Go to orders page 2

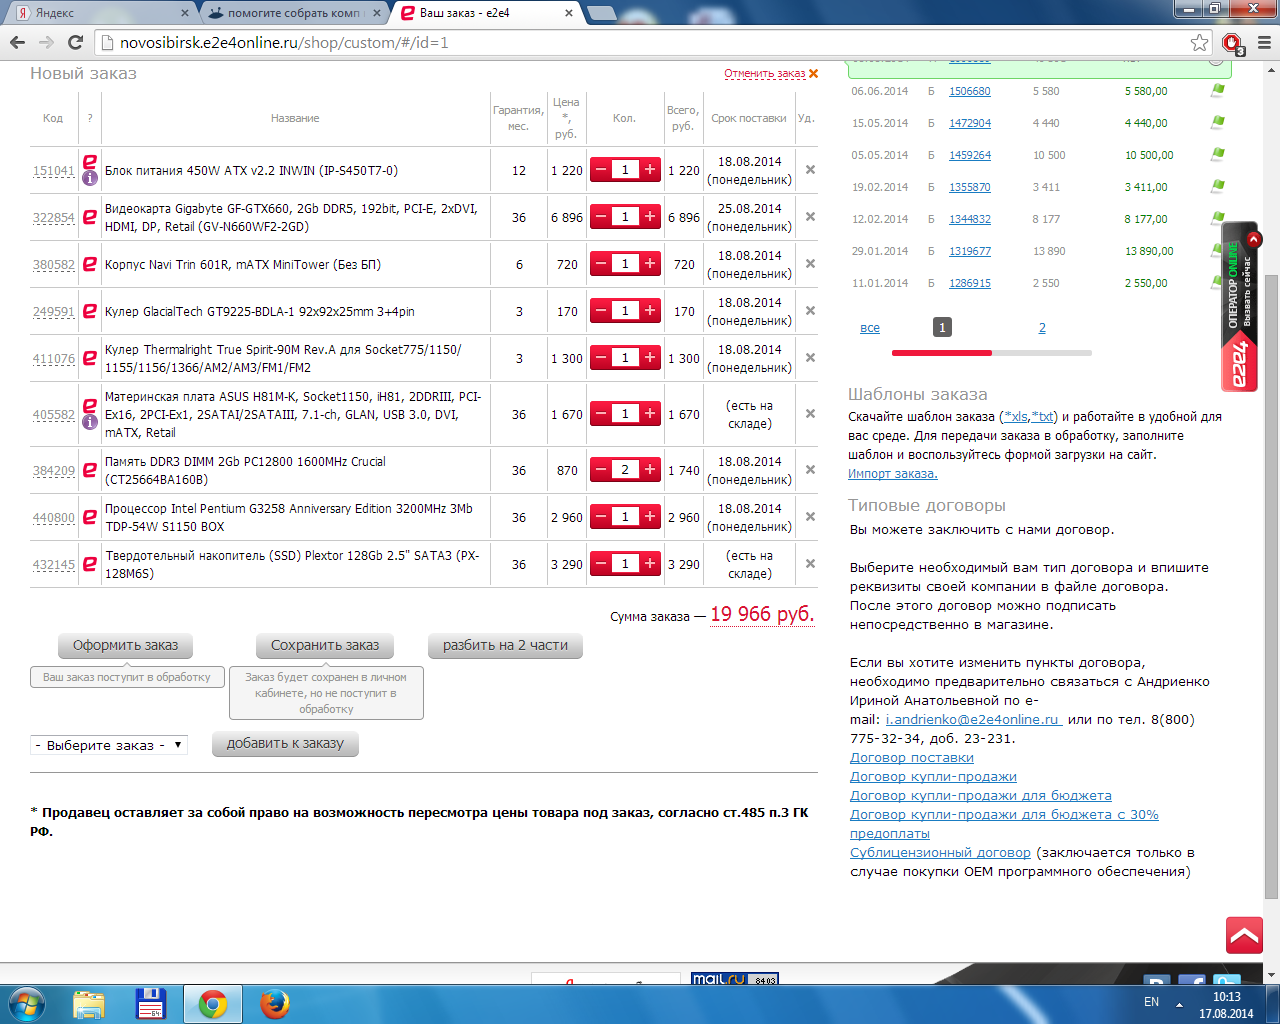1042,327
